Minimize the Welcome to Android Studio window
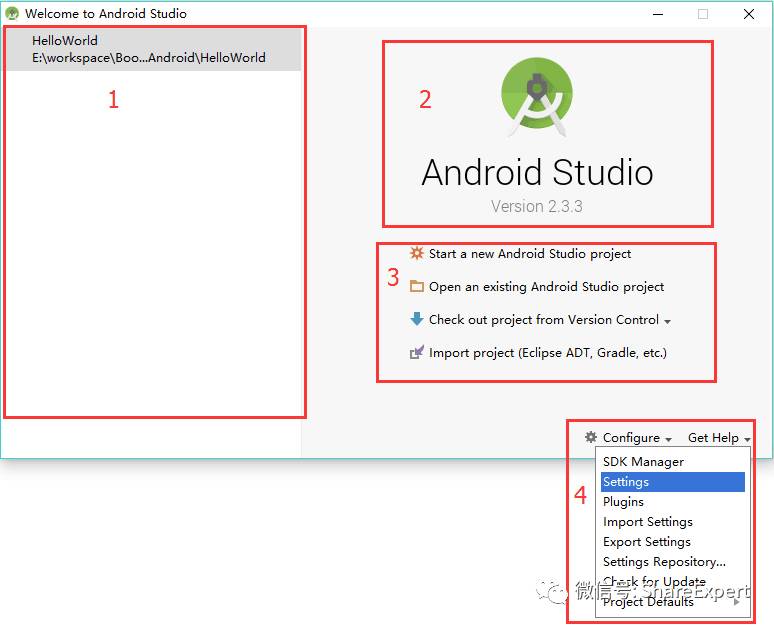 pyautogui.click(x=658, y=14)
